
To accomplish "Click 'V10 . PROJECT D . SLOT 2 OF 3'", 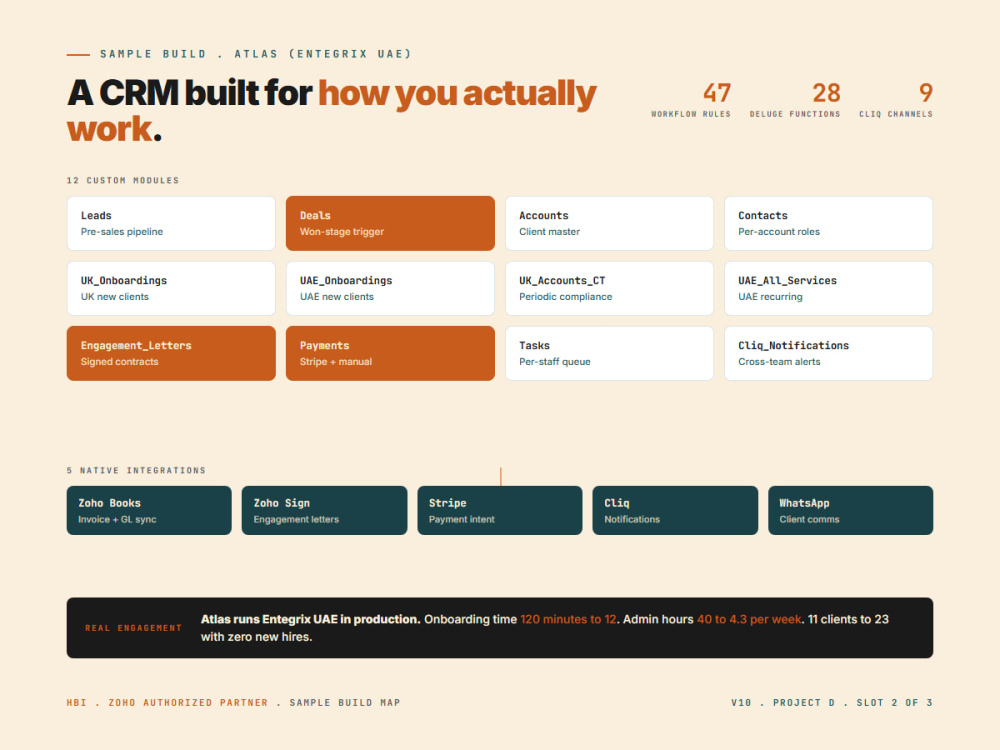I will click(832, 703).
